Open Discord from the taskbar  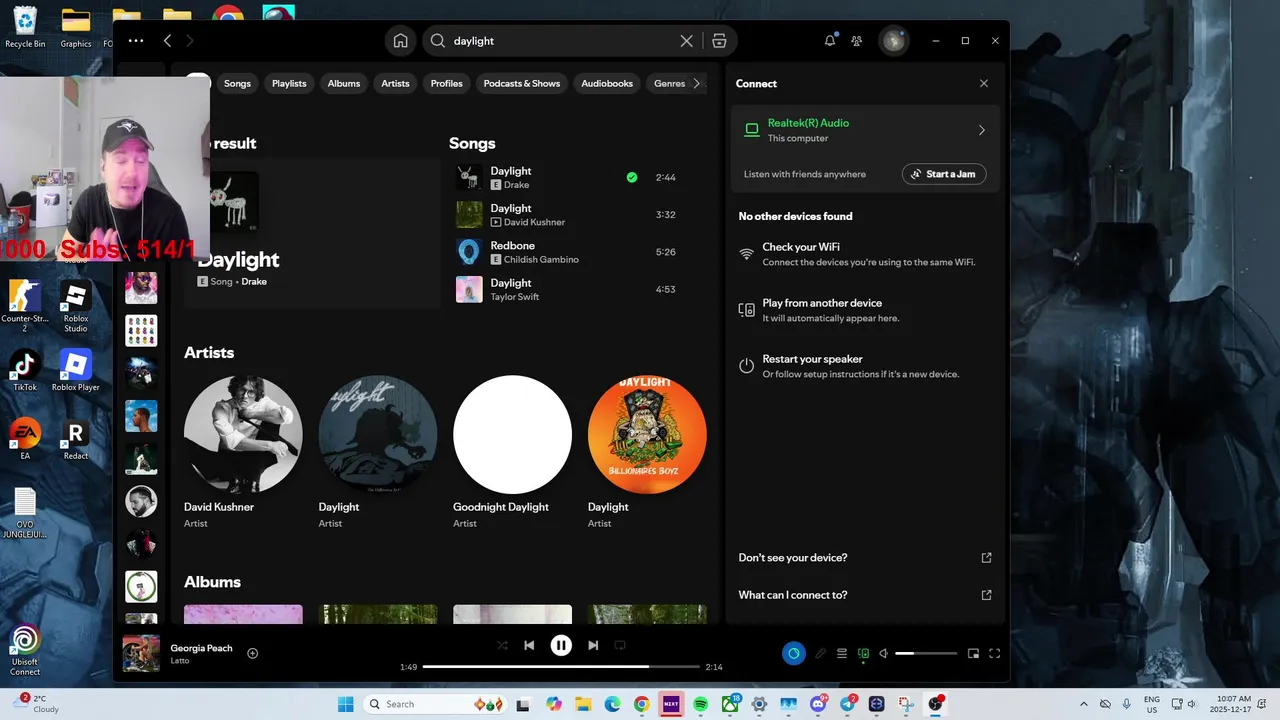pyautogui.click(x=818, y=704)
